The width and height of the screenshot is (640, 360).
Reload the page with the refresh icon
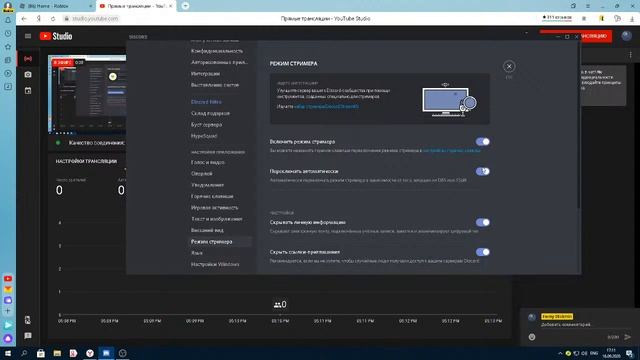coord(53,19)
